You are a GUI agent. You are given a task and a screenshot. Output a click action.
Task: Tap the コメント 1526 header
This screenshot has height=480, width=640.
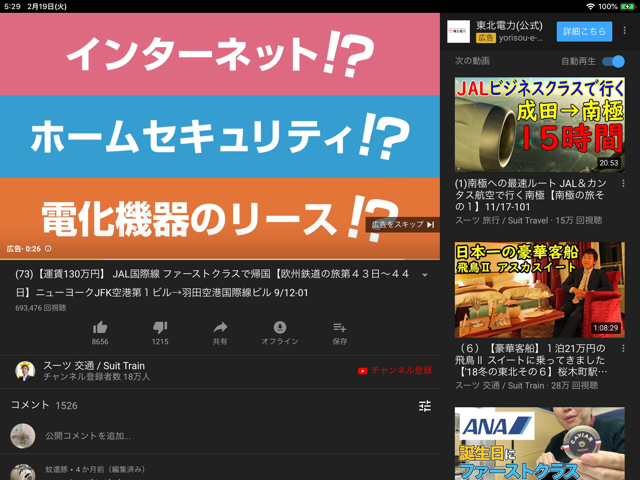pyautogui.click(x=44, y=405)
